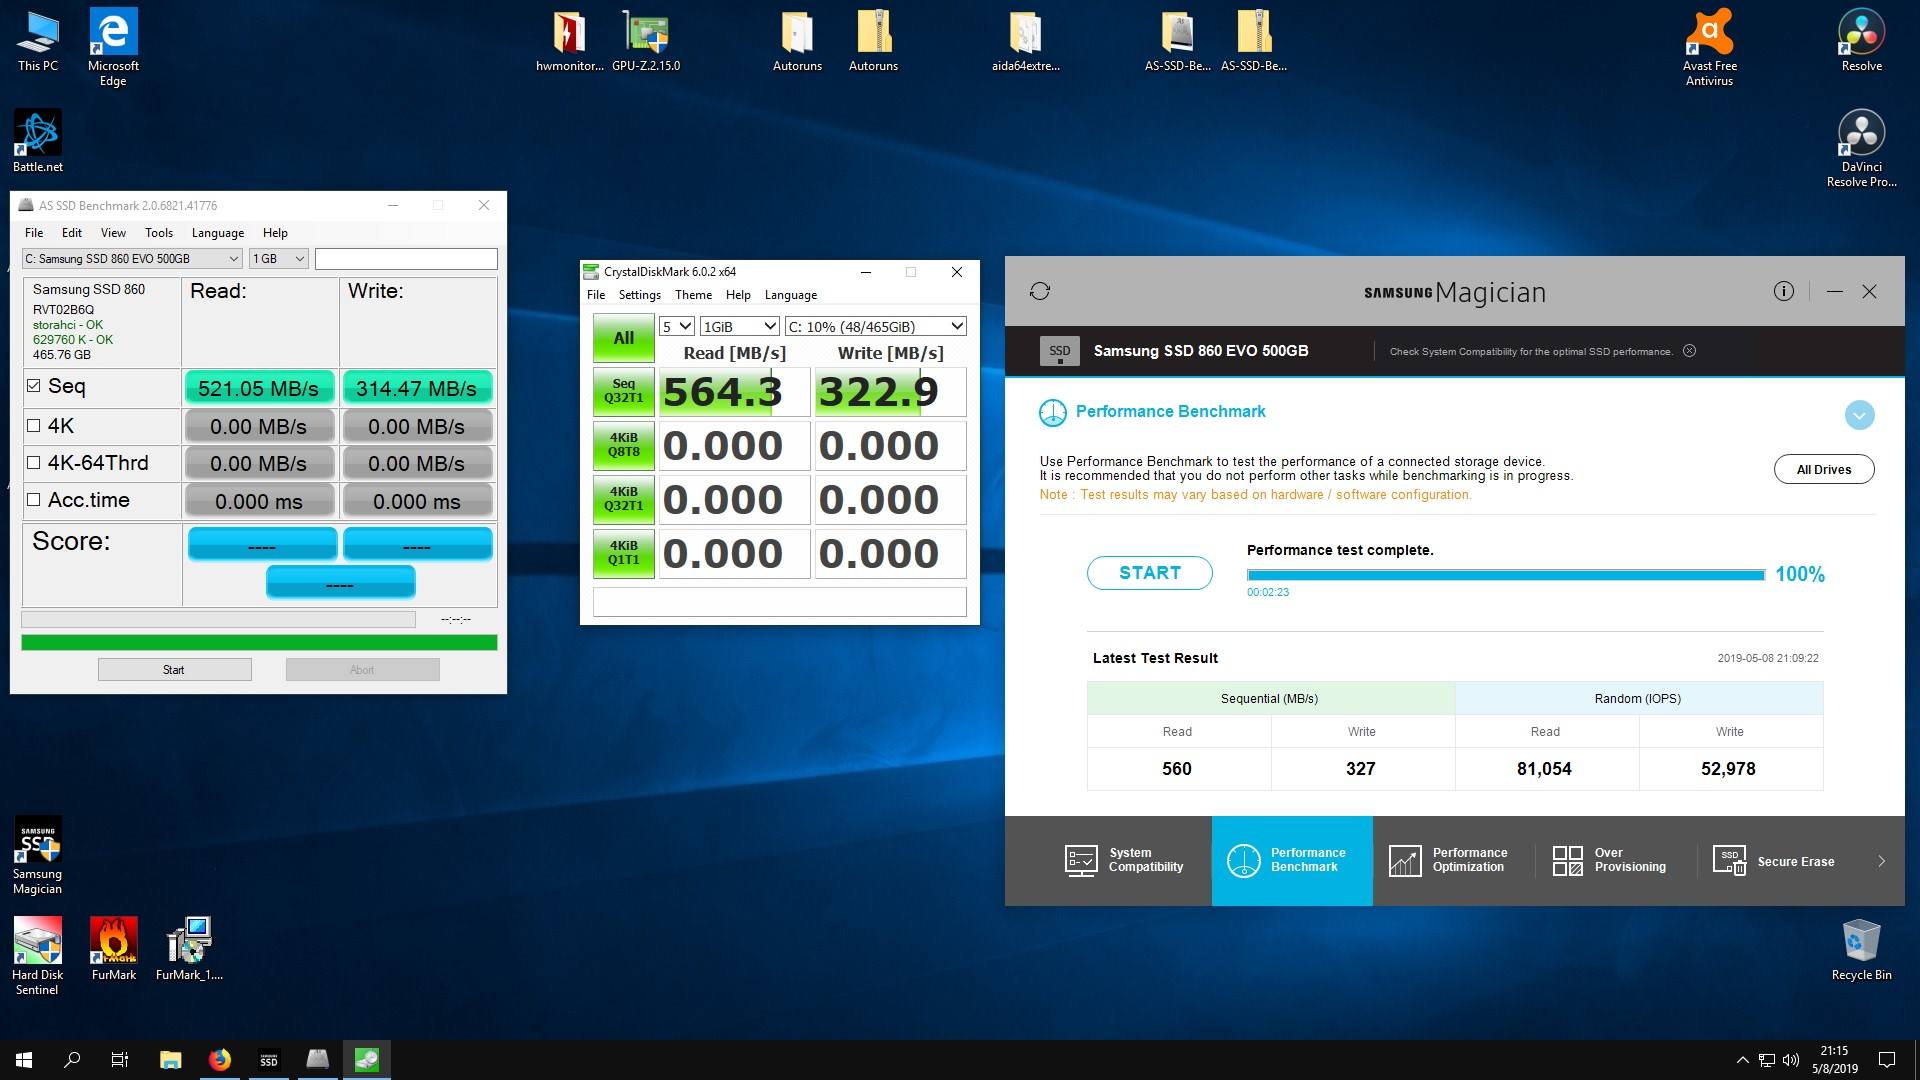
Task: Collapse the Performance Benchmark panel chevron
Action: point(1859,415)
